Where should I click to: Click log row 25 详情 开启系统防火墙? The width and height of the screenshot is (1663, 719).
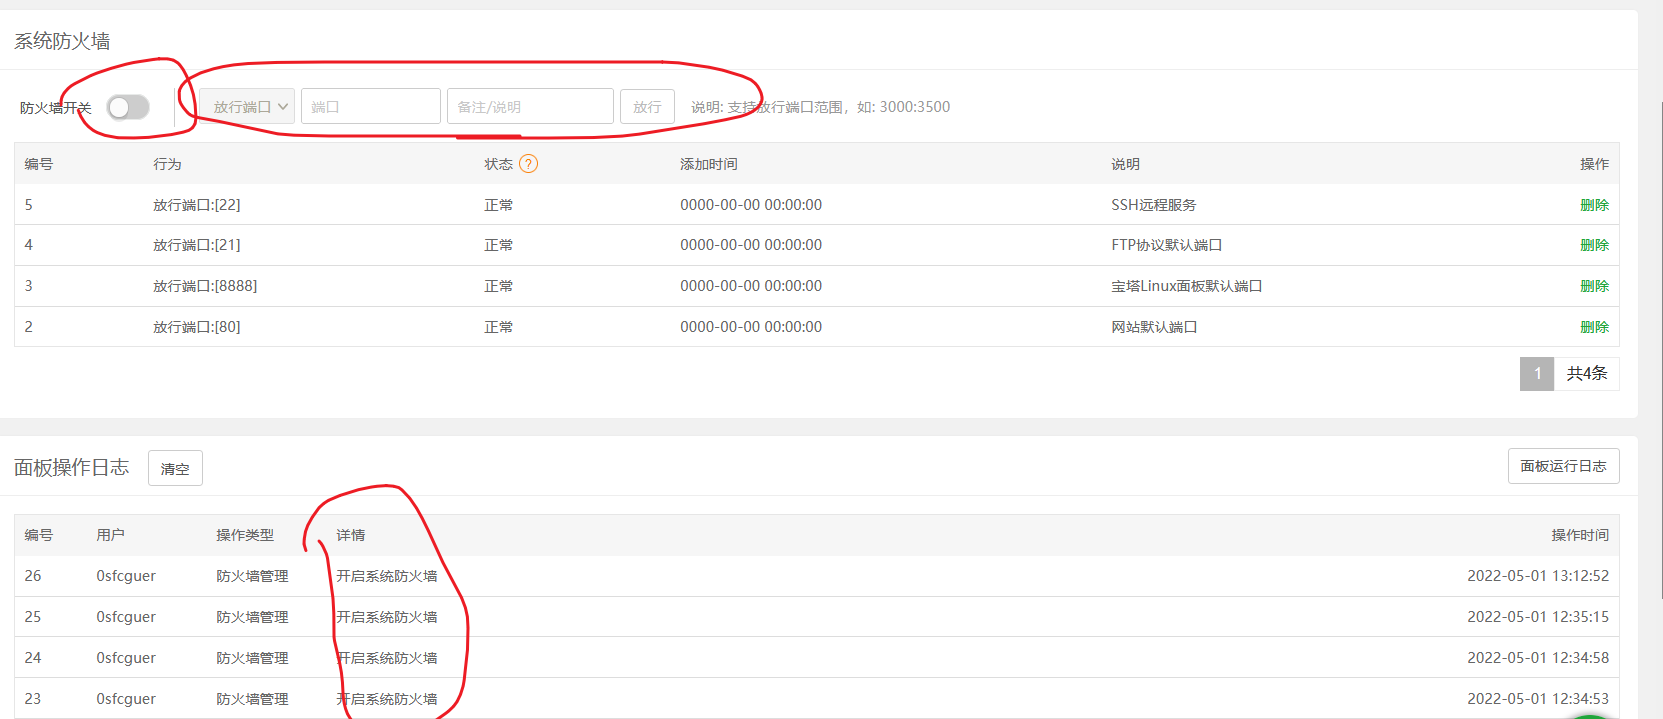(x=387, y=617)
